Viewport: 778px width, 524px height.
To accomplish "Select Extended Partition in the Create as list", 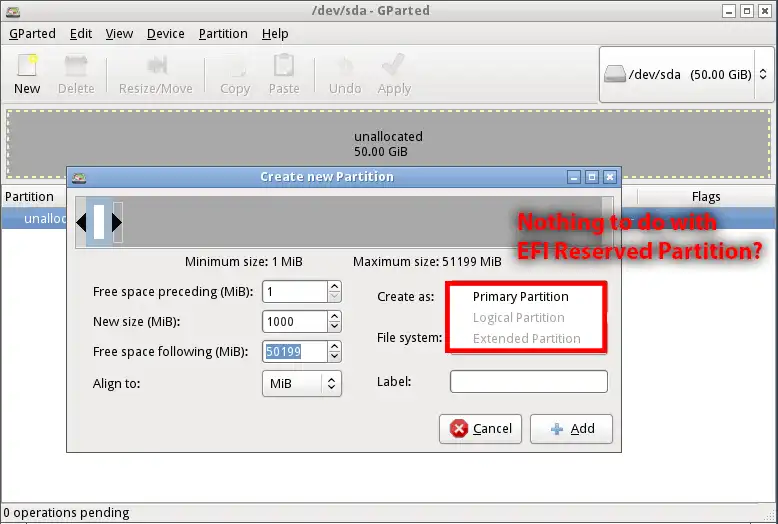I will pyautogui.click(x=526, y=338).
